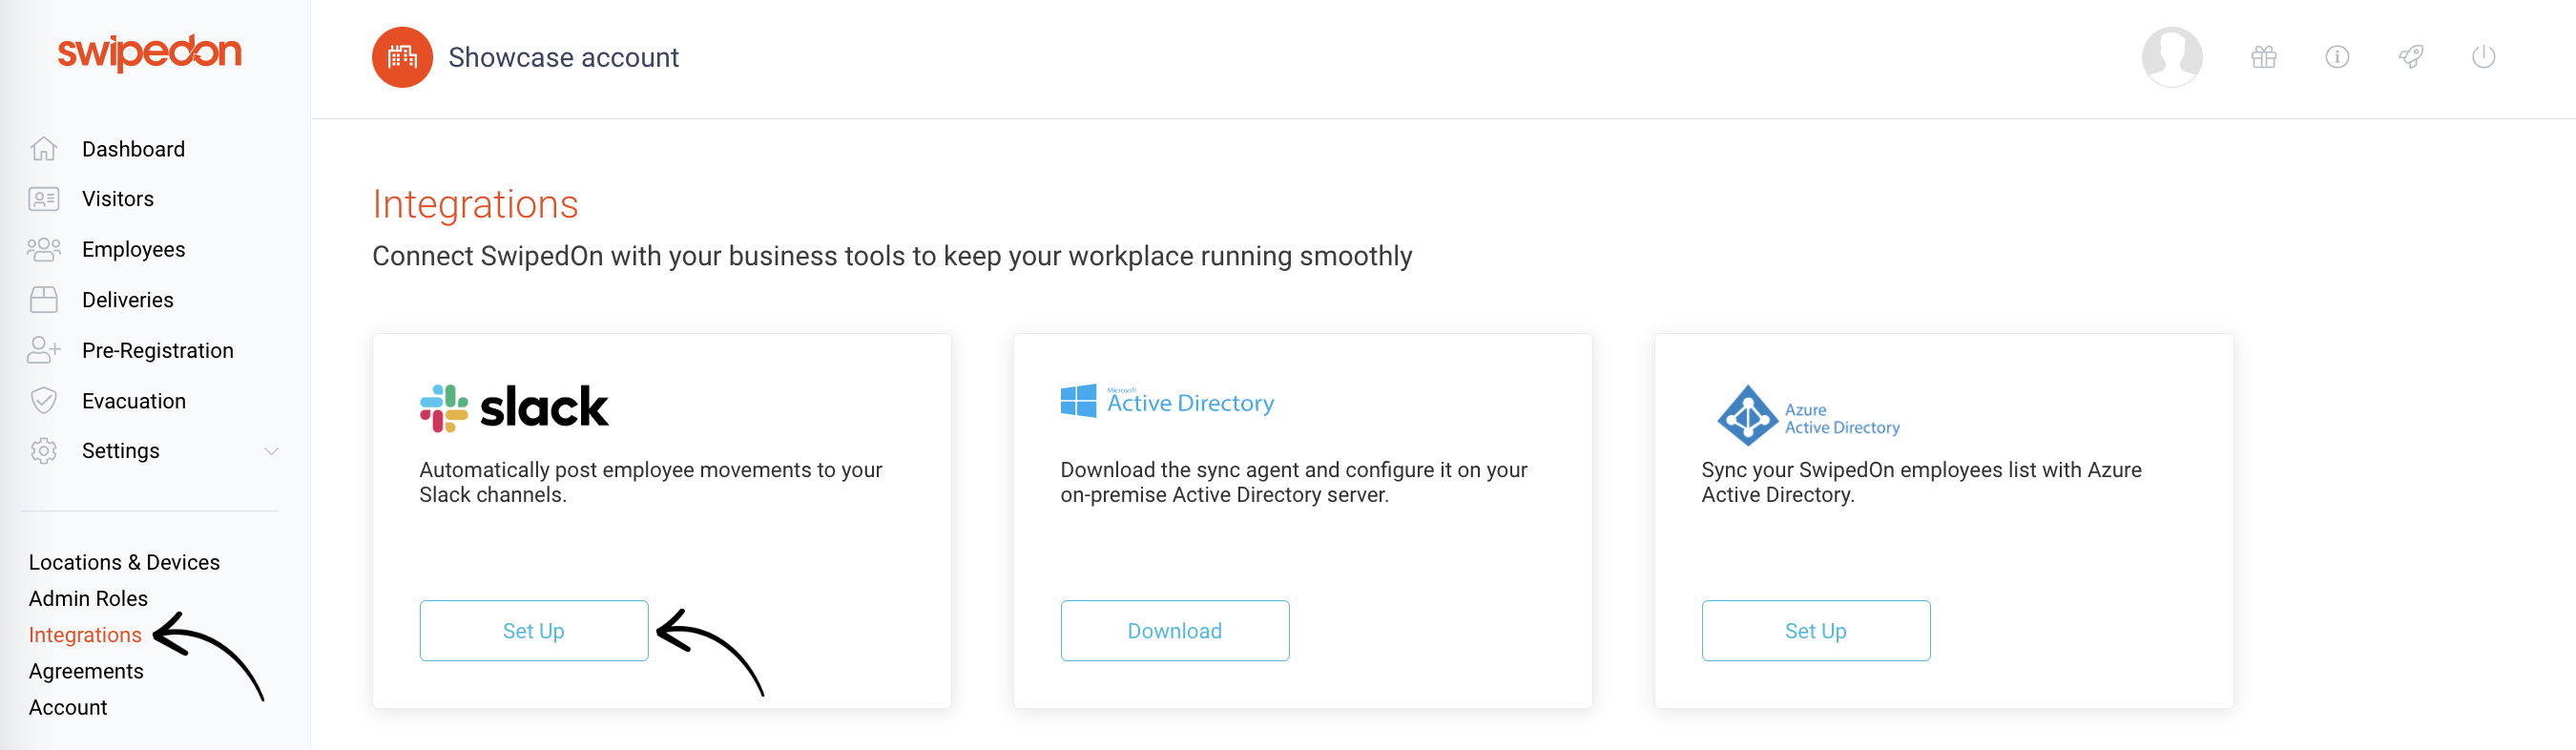Go to Dashboard

pos(133,149)
